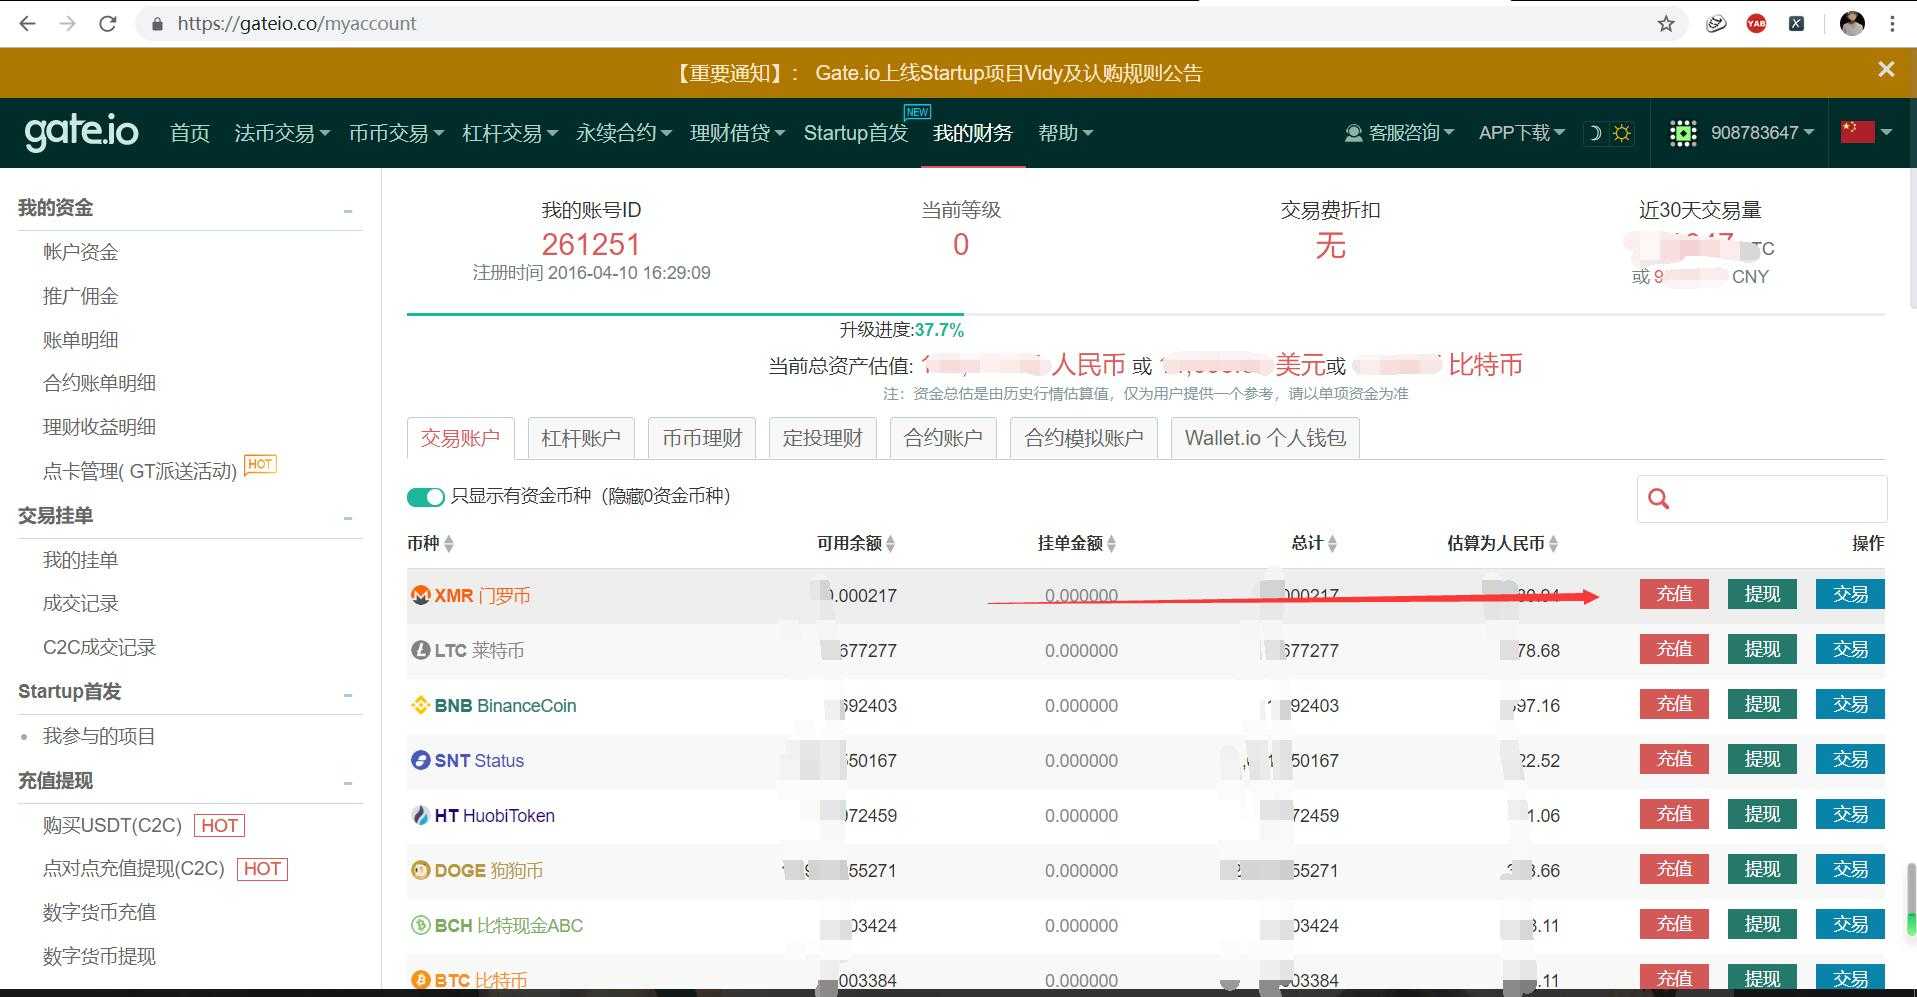Open 帮助 dropdown menu
The height and width of the screenshot is (997, 1917).
1066,133
